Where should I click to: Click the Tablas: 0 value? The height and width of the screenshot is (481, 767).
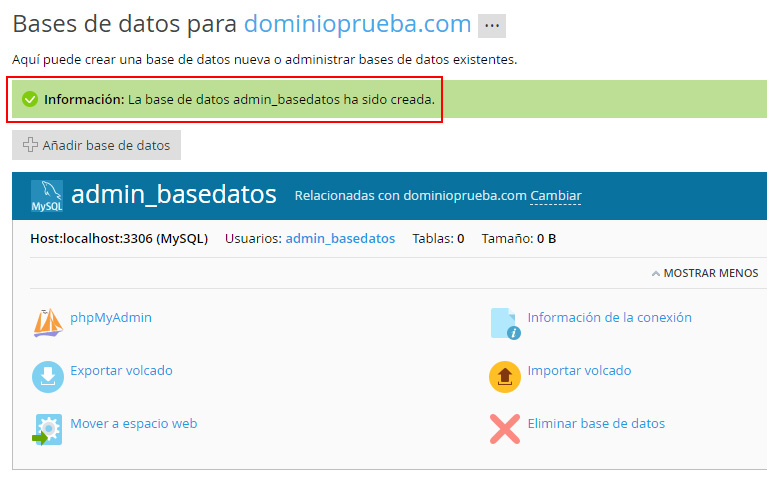(x=438, y=238)
